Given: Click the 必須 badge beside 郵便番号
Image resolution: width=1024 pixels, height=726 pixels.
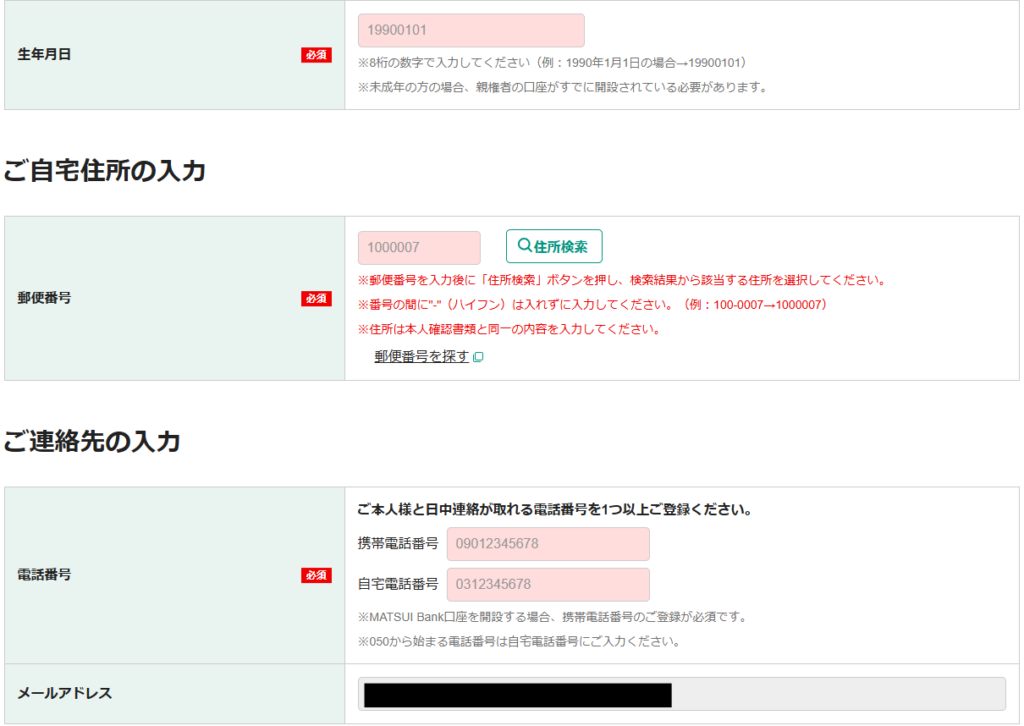Looking at the screenshot, I should coord(316,298).
